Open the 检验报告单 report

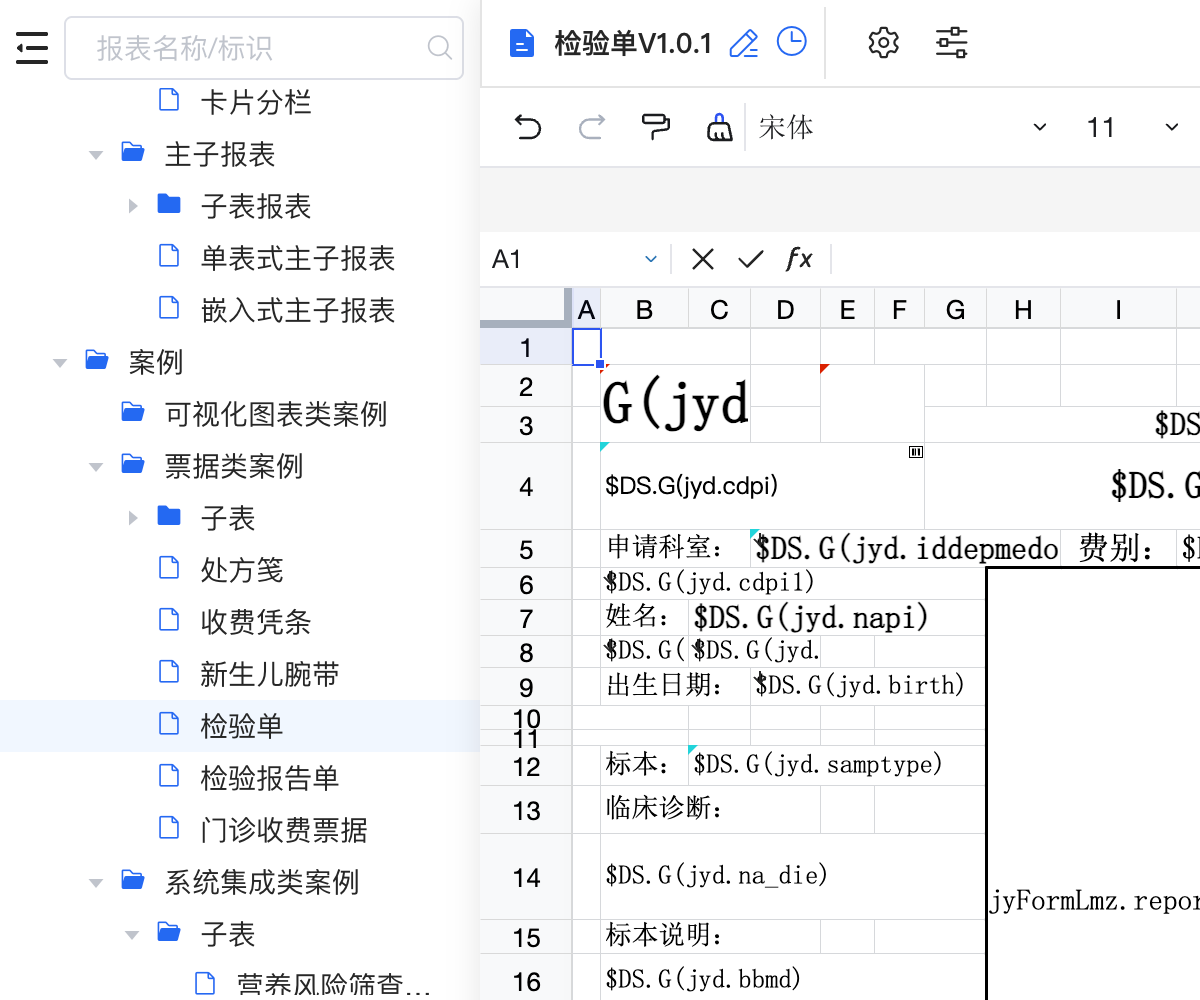pos(270,778)
